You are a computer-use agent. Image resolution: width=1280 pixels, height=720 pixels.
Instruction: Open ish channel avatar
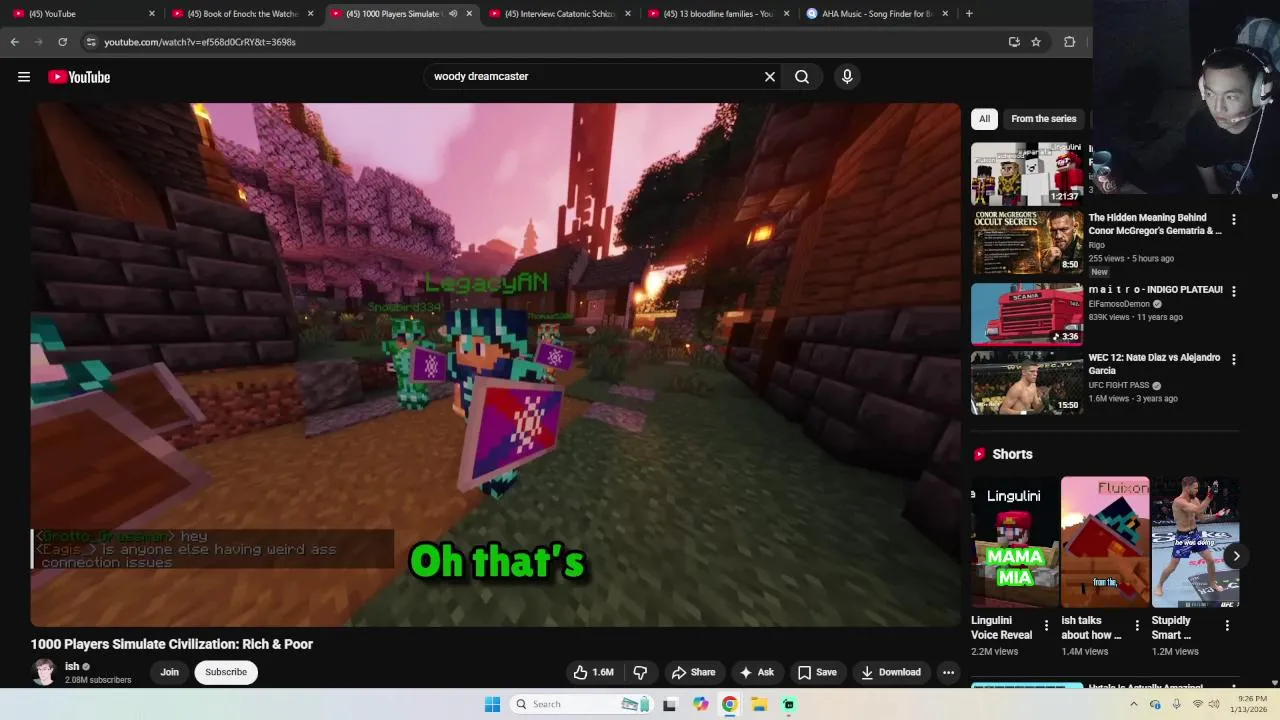tap(44, 672)
